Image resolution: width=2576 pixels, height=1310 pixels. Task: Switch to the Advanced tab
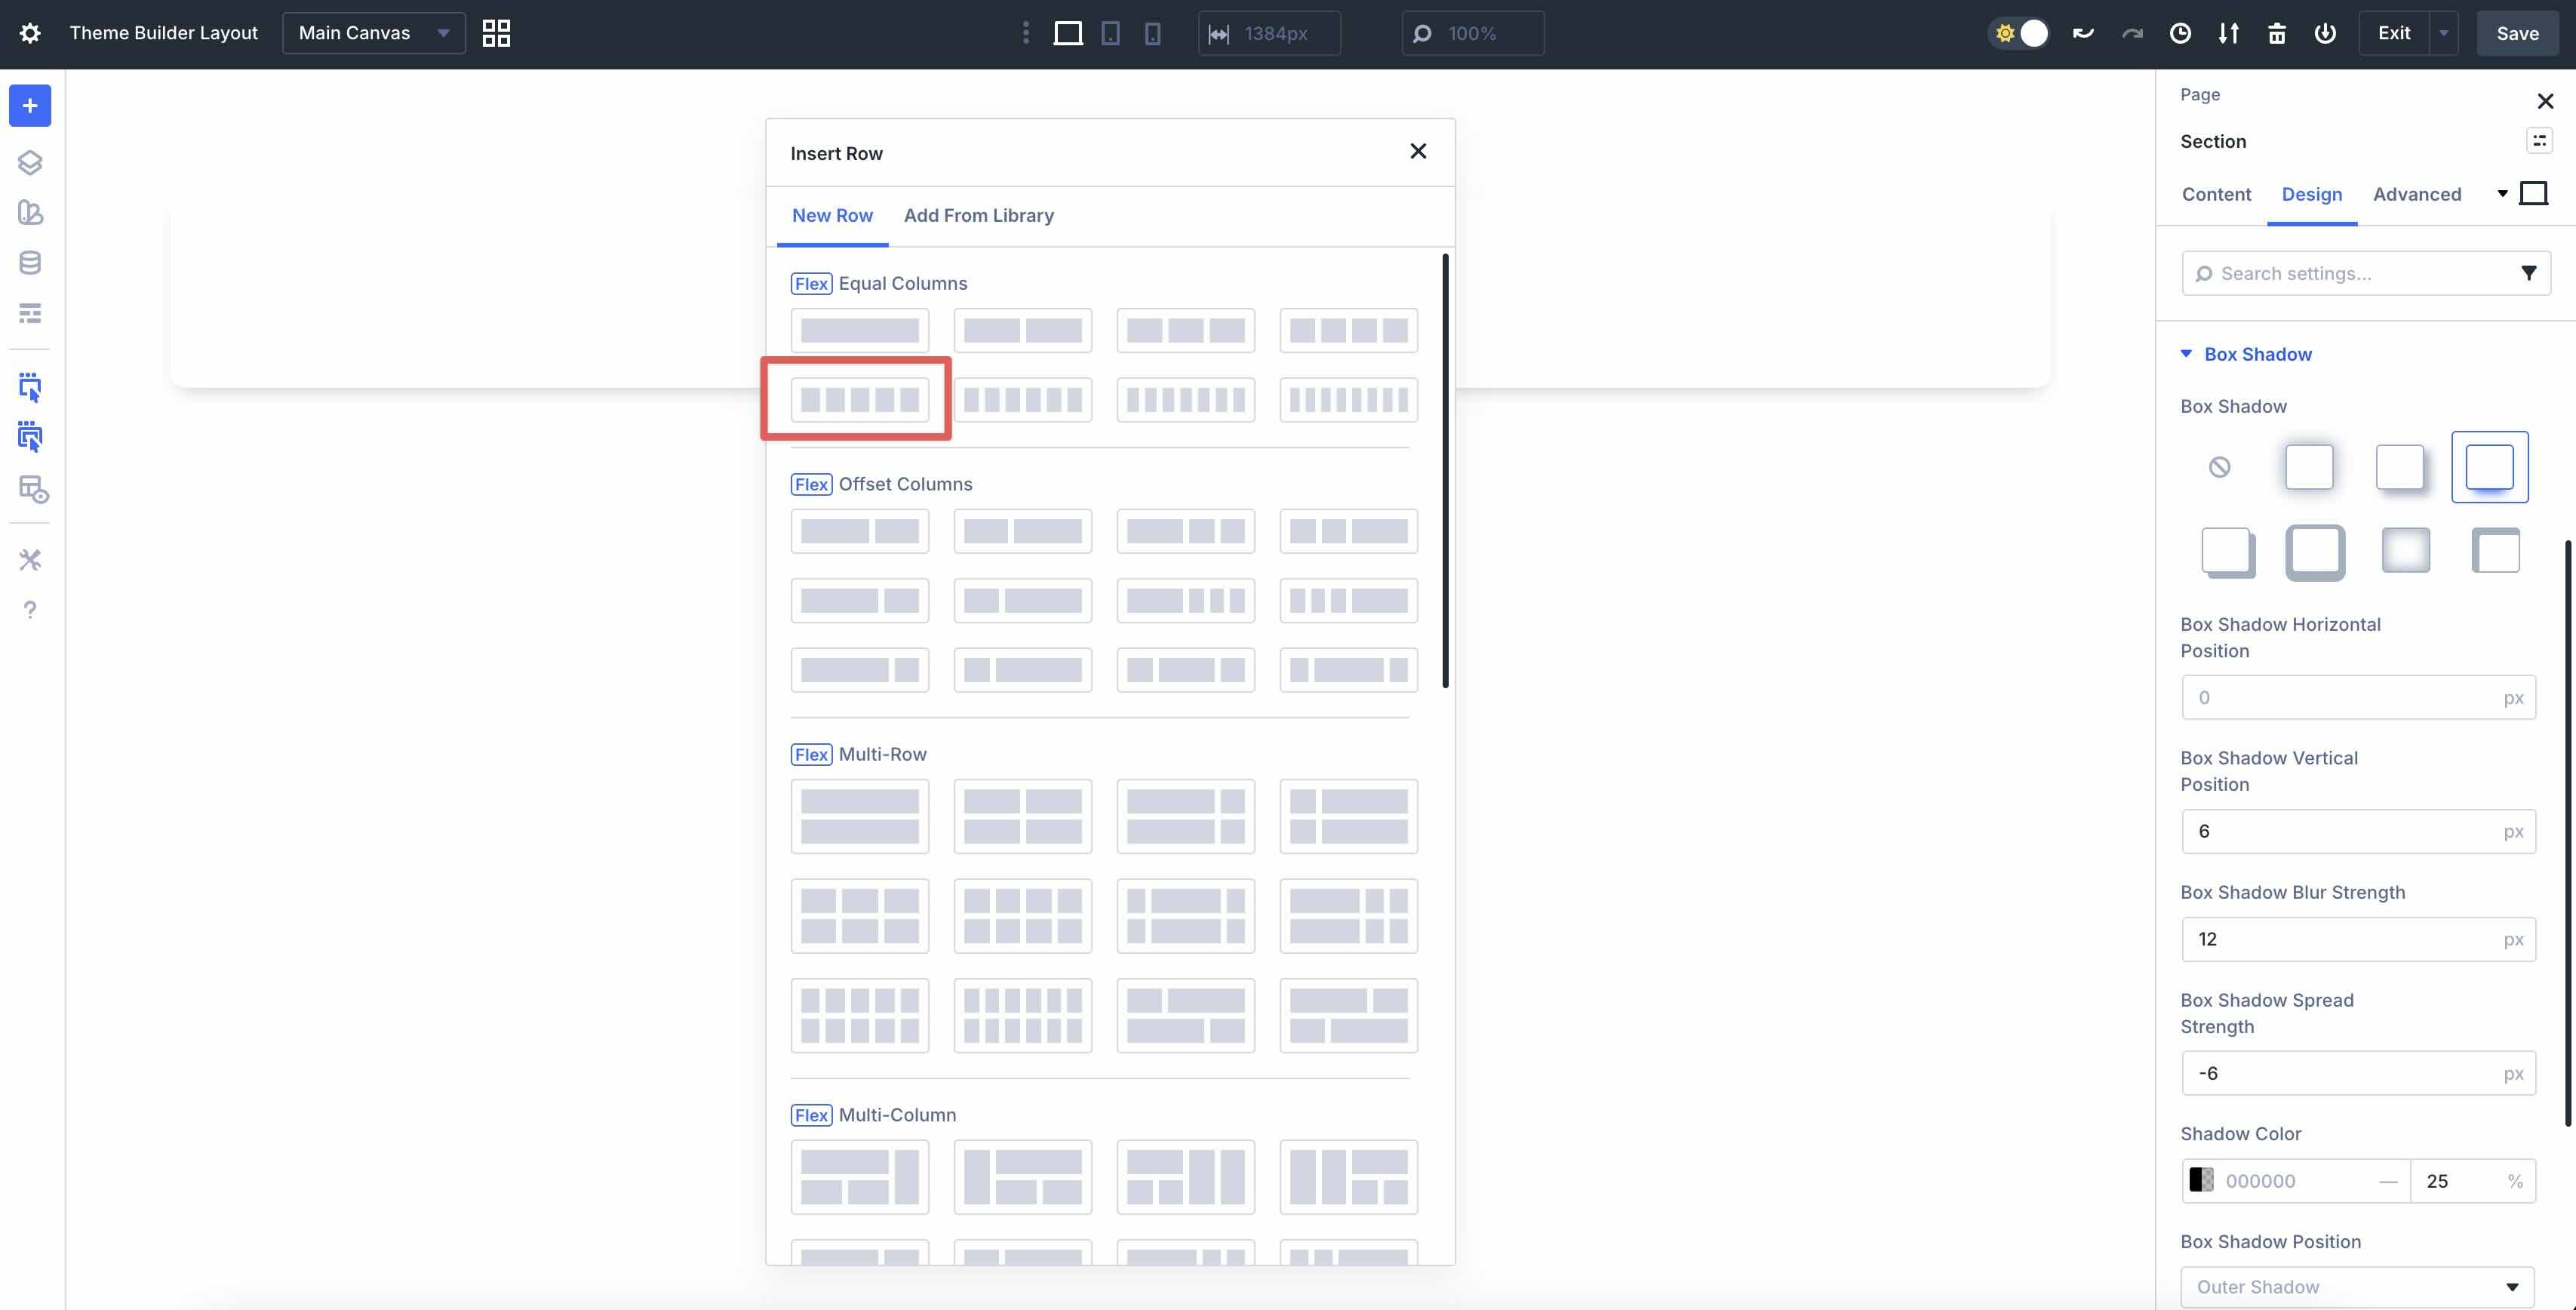point(2417,194)
